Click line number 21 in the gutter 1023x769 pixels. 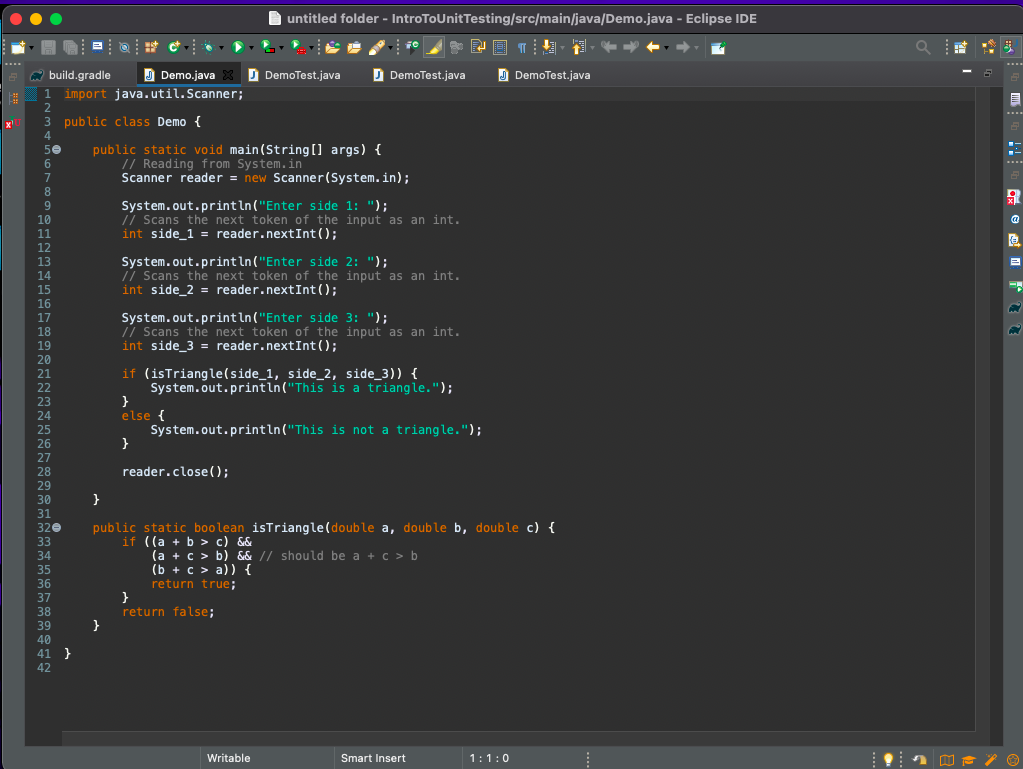click(44, 374)
